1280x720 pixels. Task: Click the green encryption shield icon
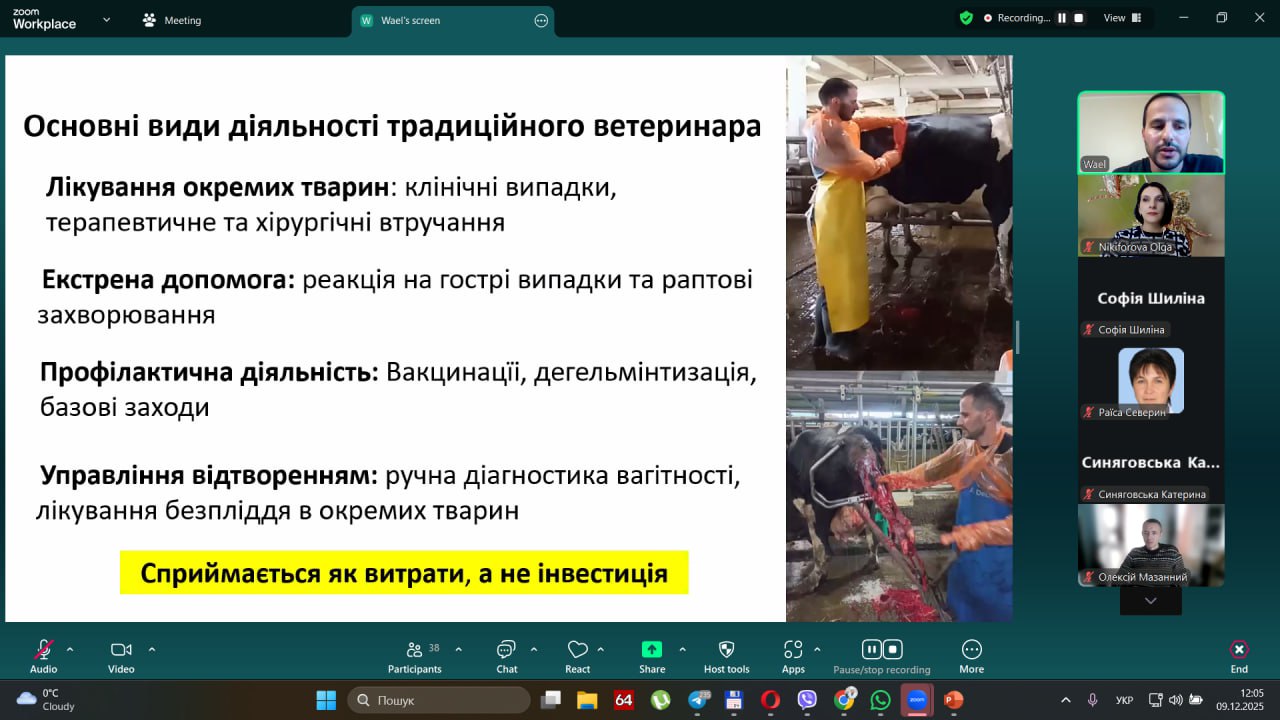tap(966, 18)
